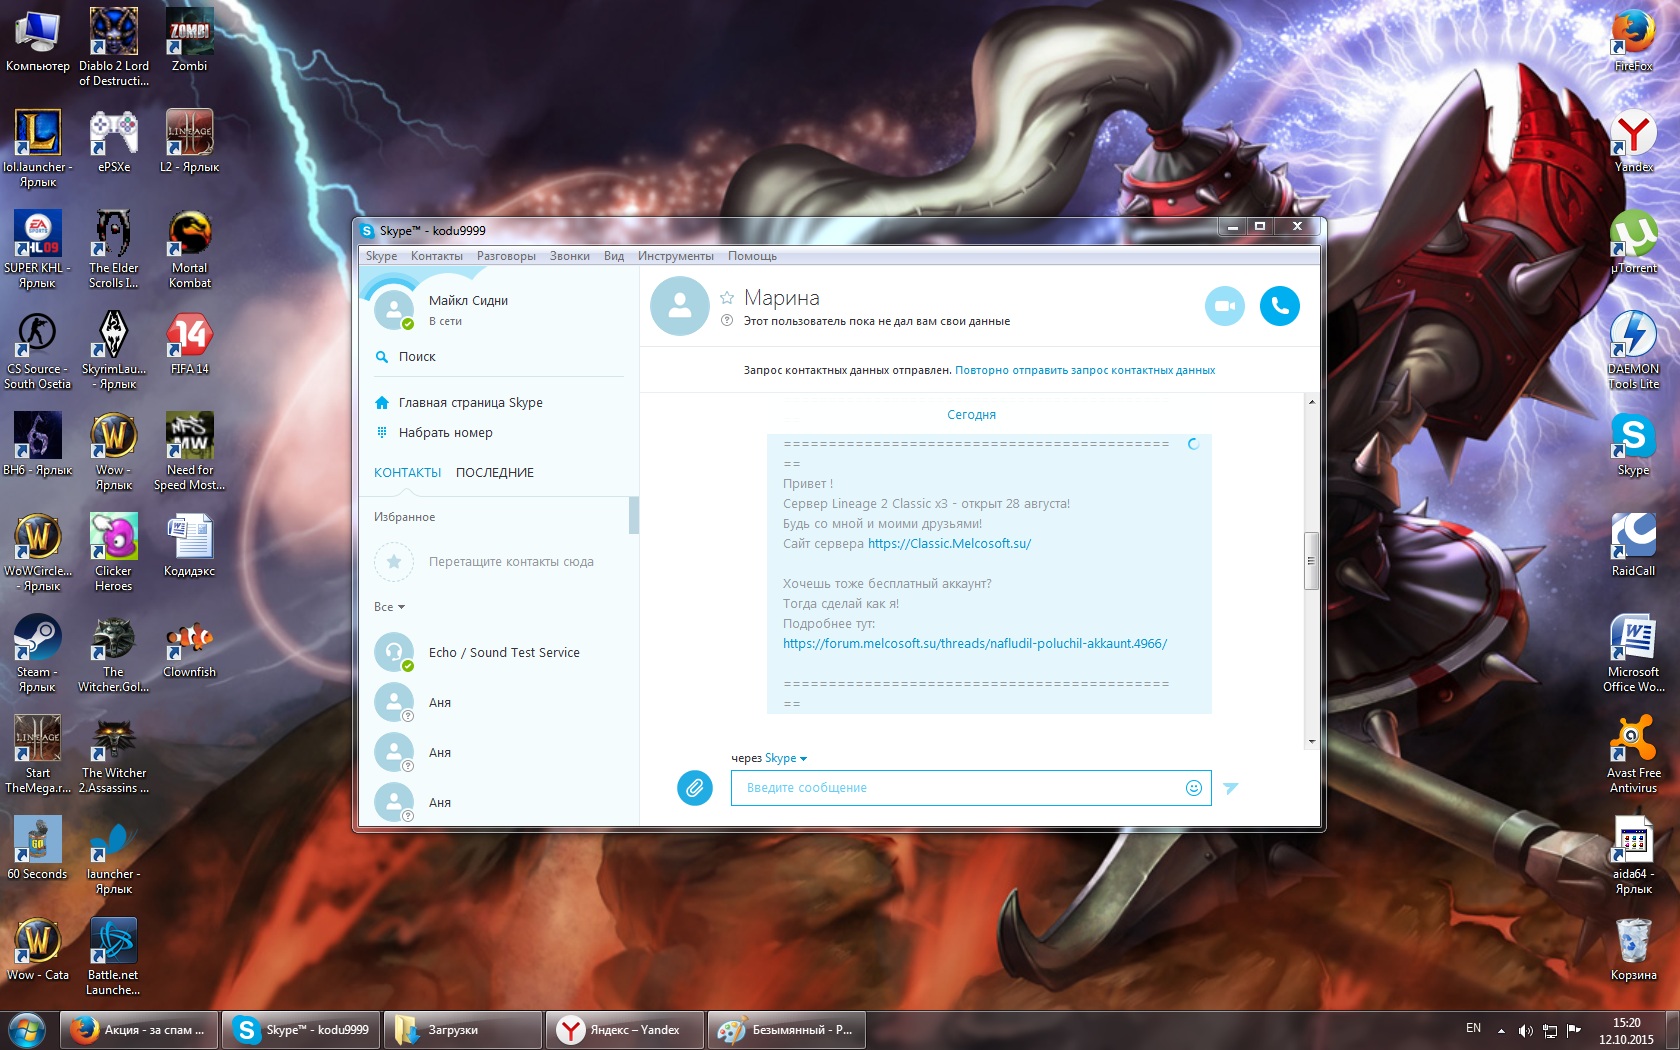Switch to the ПОСЛЕДНИЕ tab

click(x=495, y=473)
